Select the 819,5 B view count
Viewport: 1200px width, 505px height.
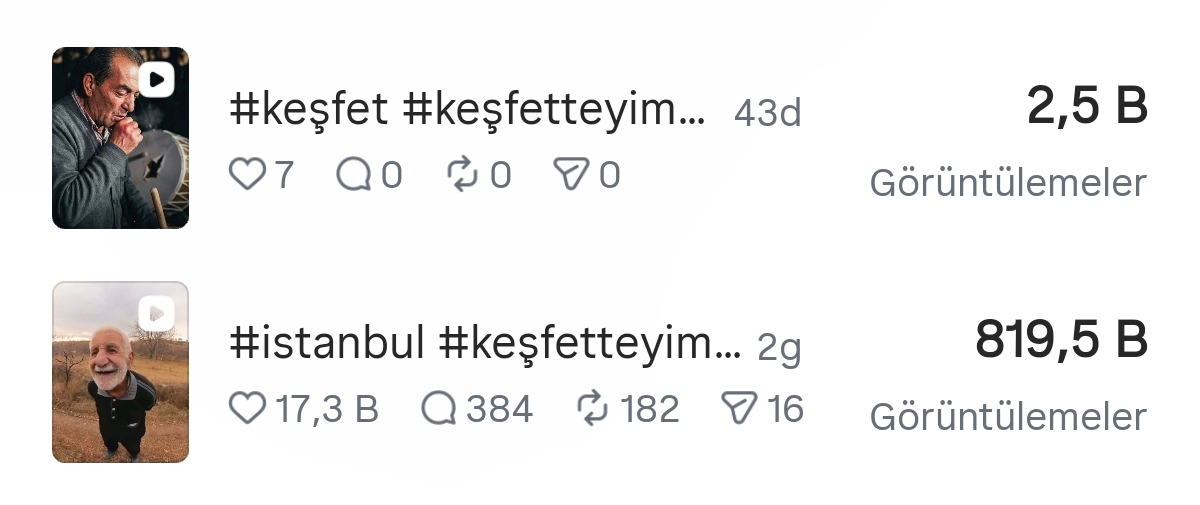1061,340
